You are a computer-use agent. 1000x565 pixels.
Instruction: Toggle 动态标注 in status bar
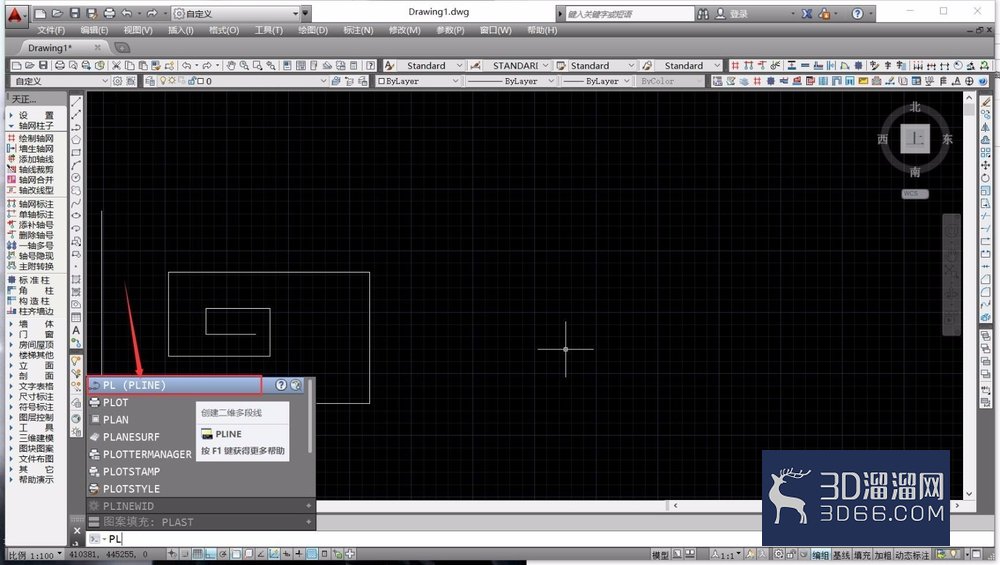click(x=911, y=555)
